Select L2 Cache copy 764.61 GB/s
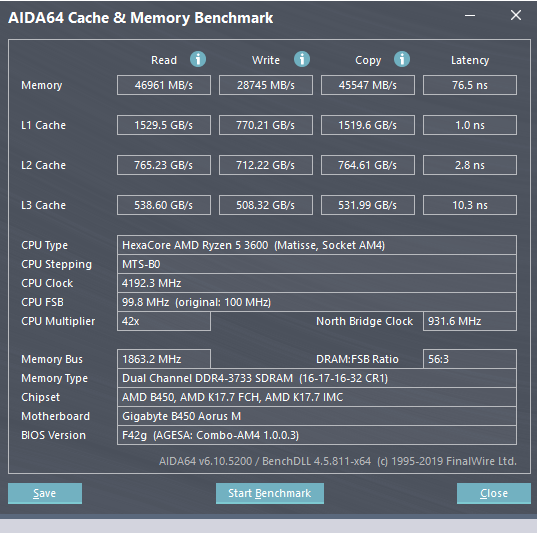Viewport: 537px width, 533px height. click(368, 165)
